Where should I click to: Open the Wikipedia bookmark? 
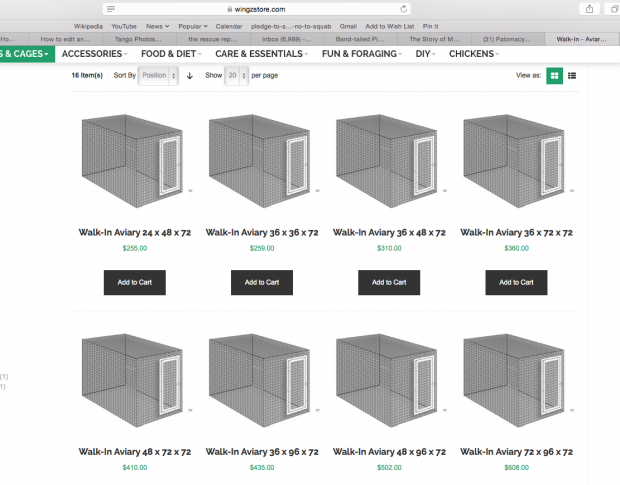pos(88,26)
